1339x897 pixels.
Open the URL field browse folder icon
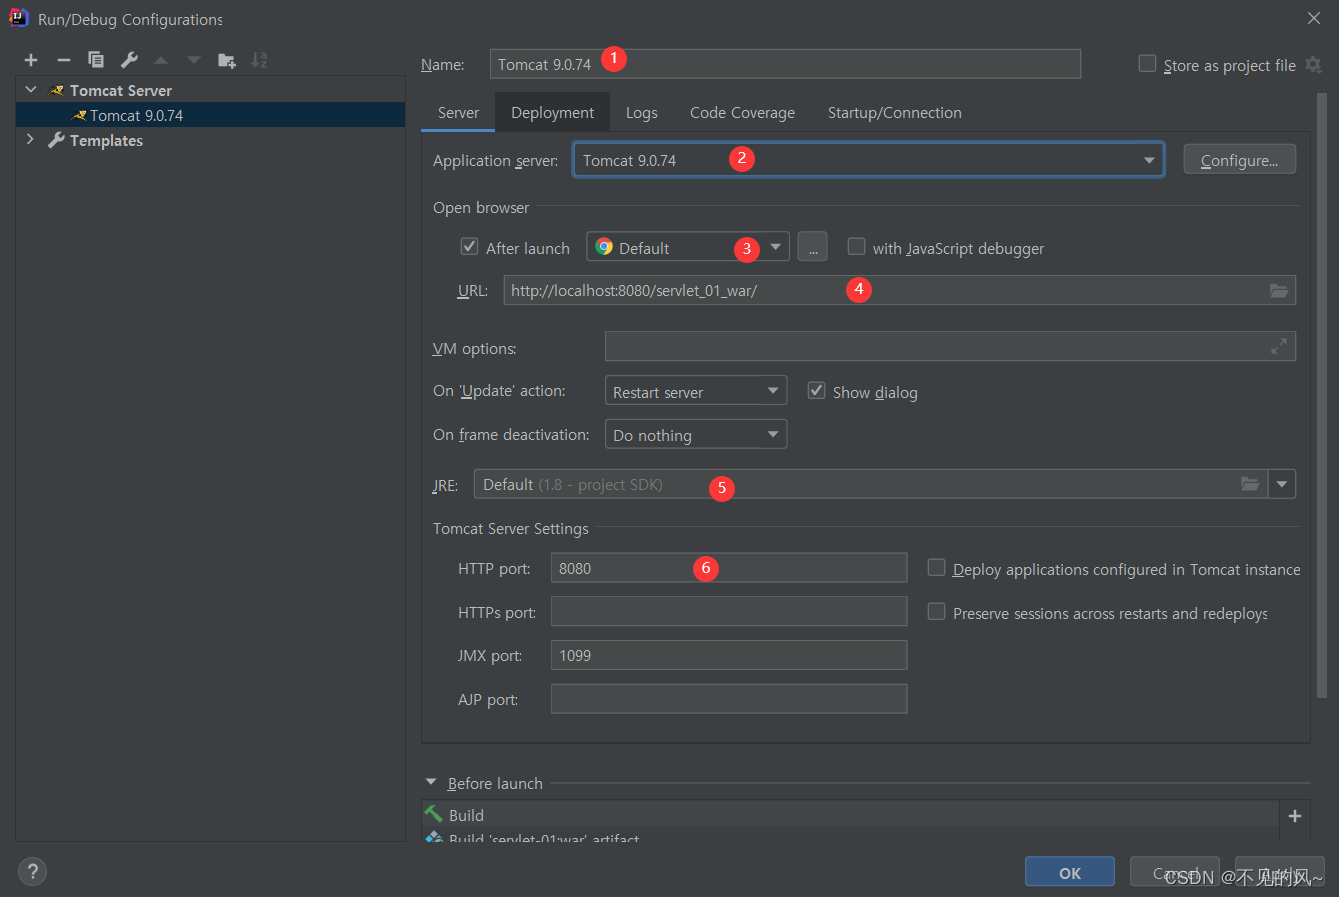[1279, 290]
